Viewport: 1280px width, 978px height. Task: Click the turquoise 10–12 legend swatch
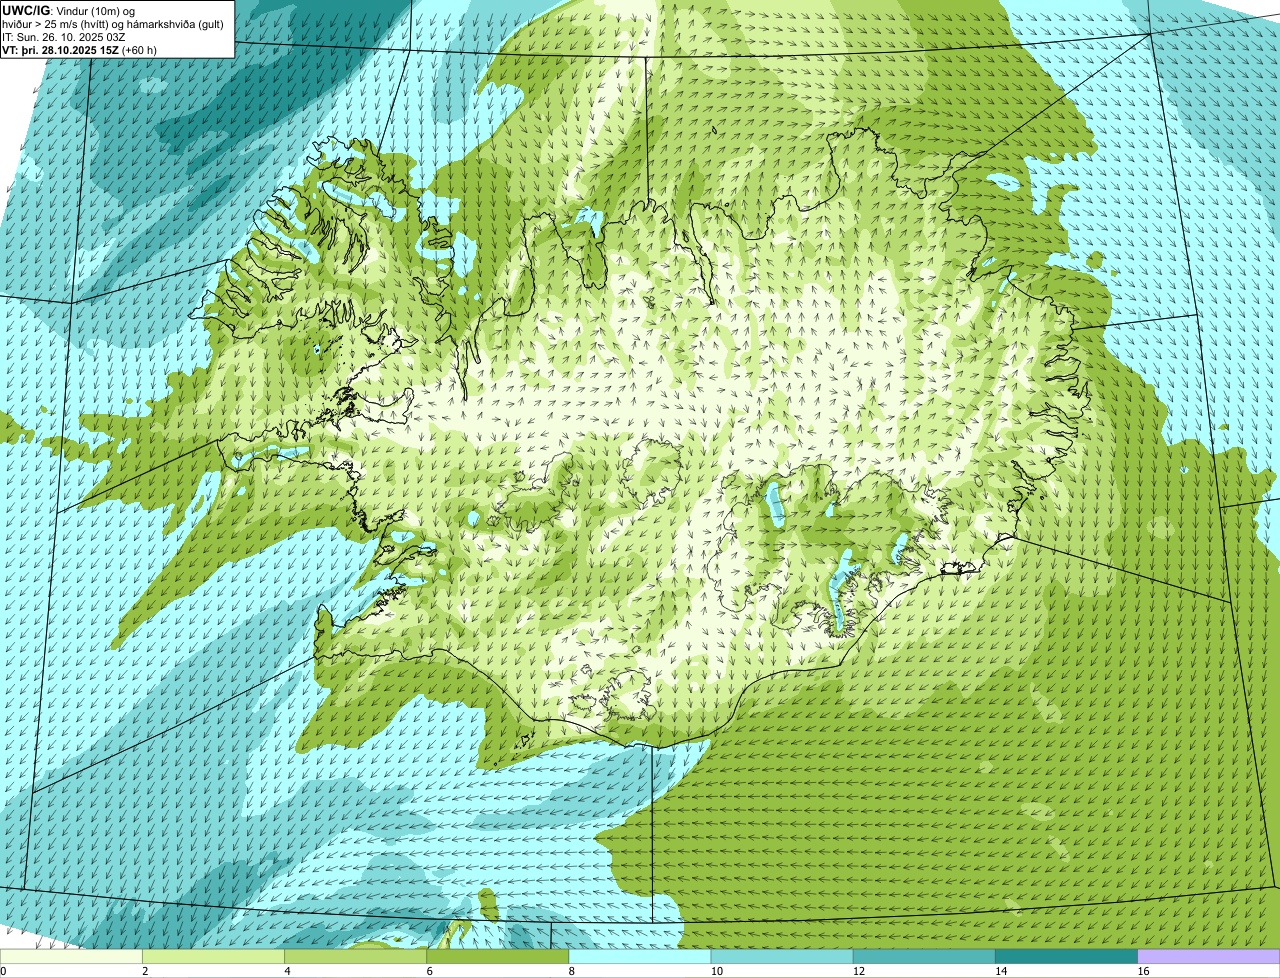[x=782, y=957]
